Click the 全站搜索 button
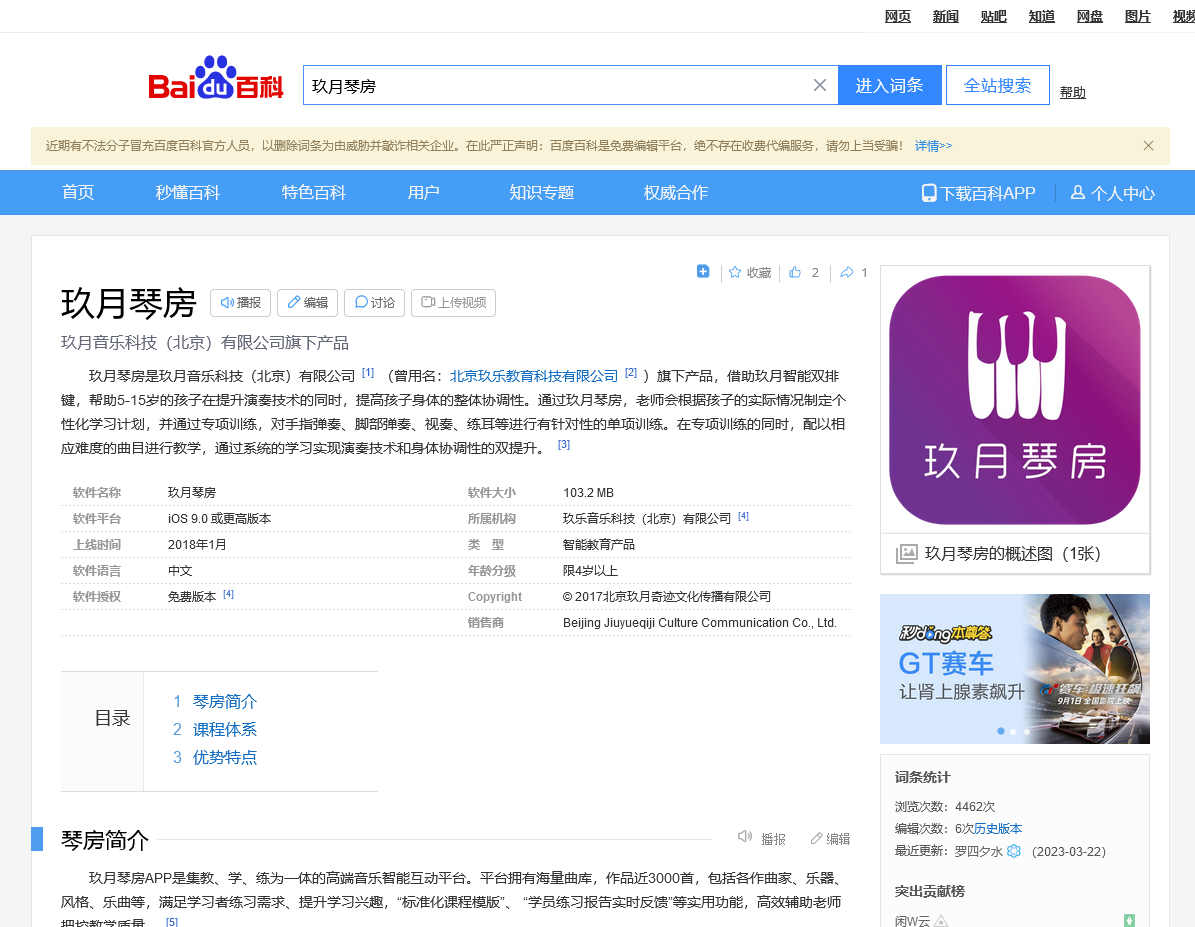 point(998,85)
